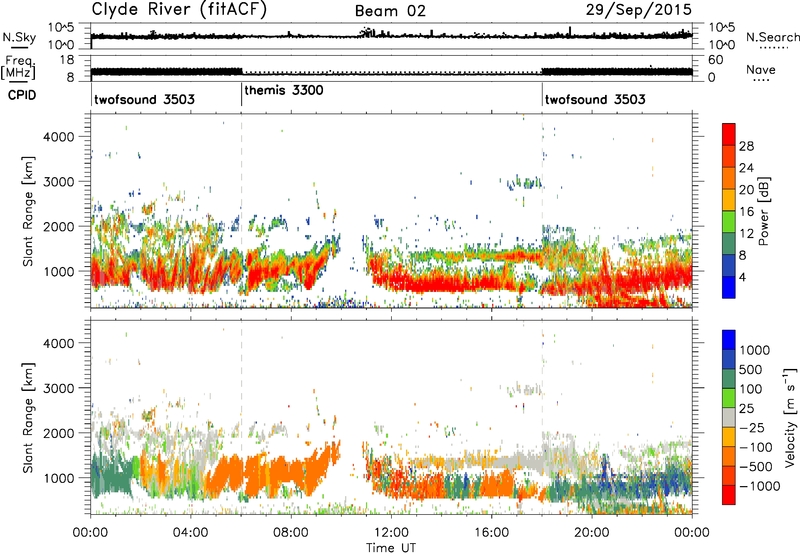Click the 'themis 3300' CPID label
Screen dimensions: 800x554
(284, 90)
